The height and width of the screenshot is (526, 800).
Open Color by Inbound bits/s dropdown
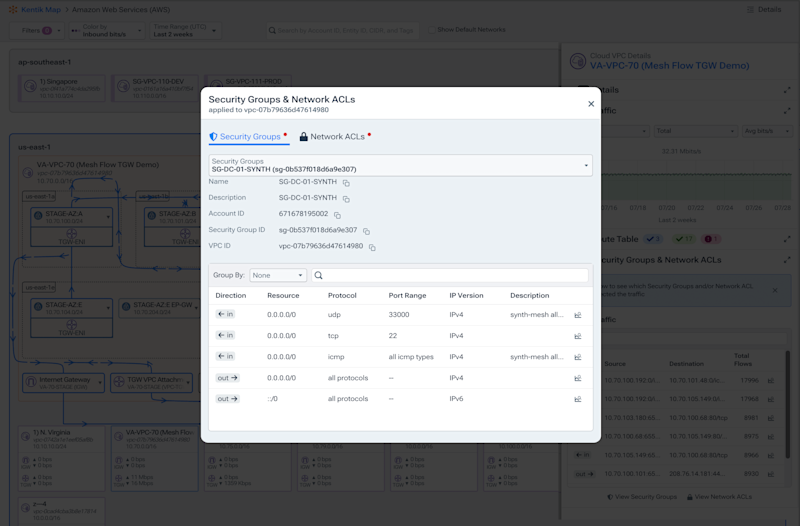click(x=107, y=31)
